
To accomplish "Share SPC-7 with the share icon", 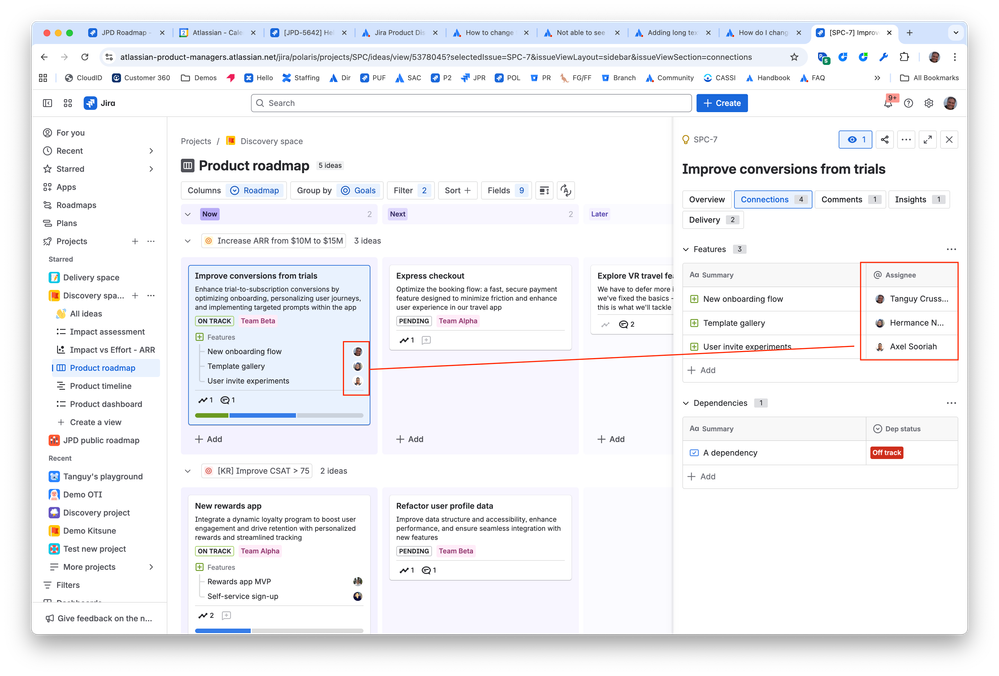I will point(884,140).
